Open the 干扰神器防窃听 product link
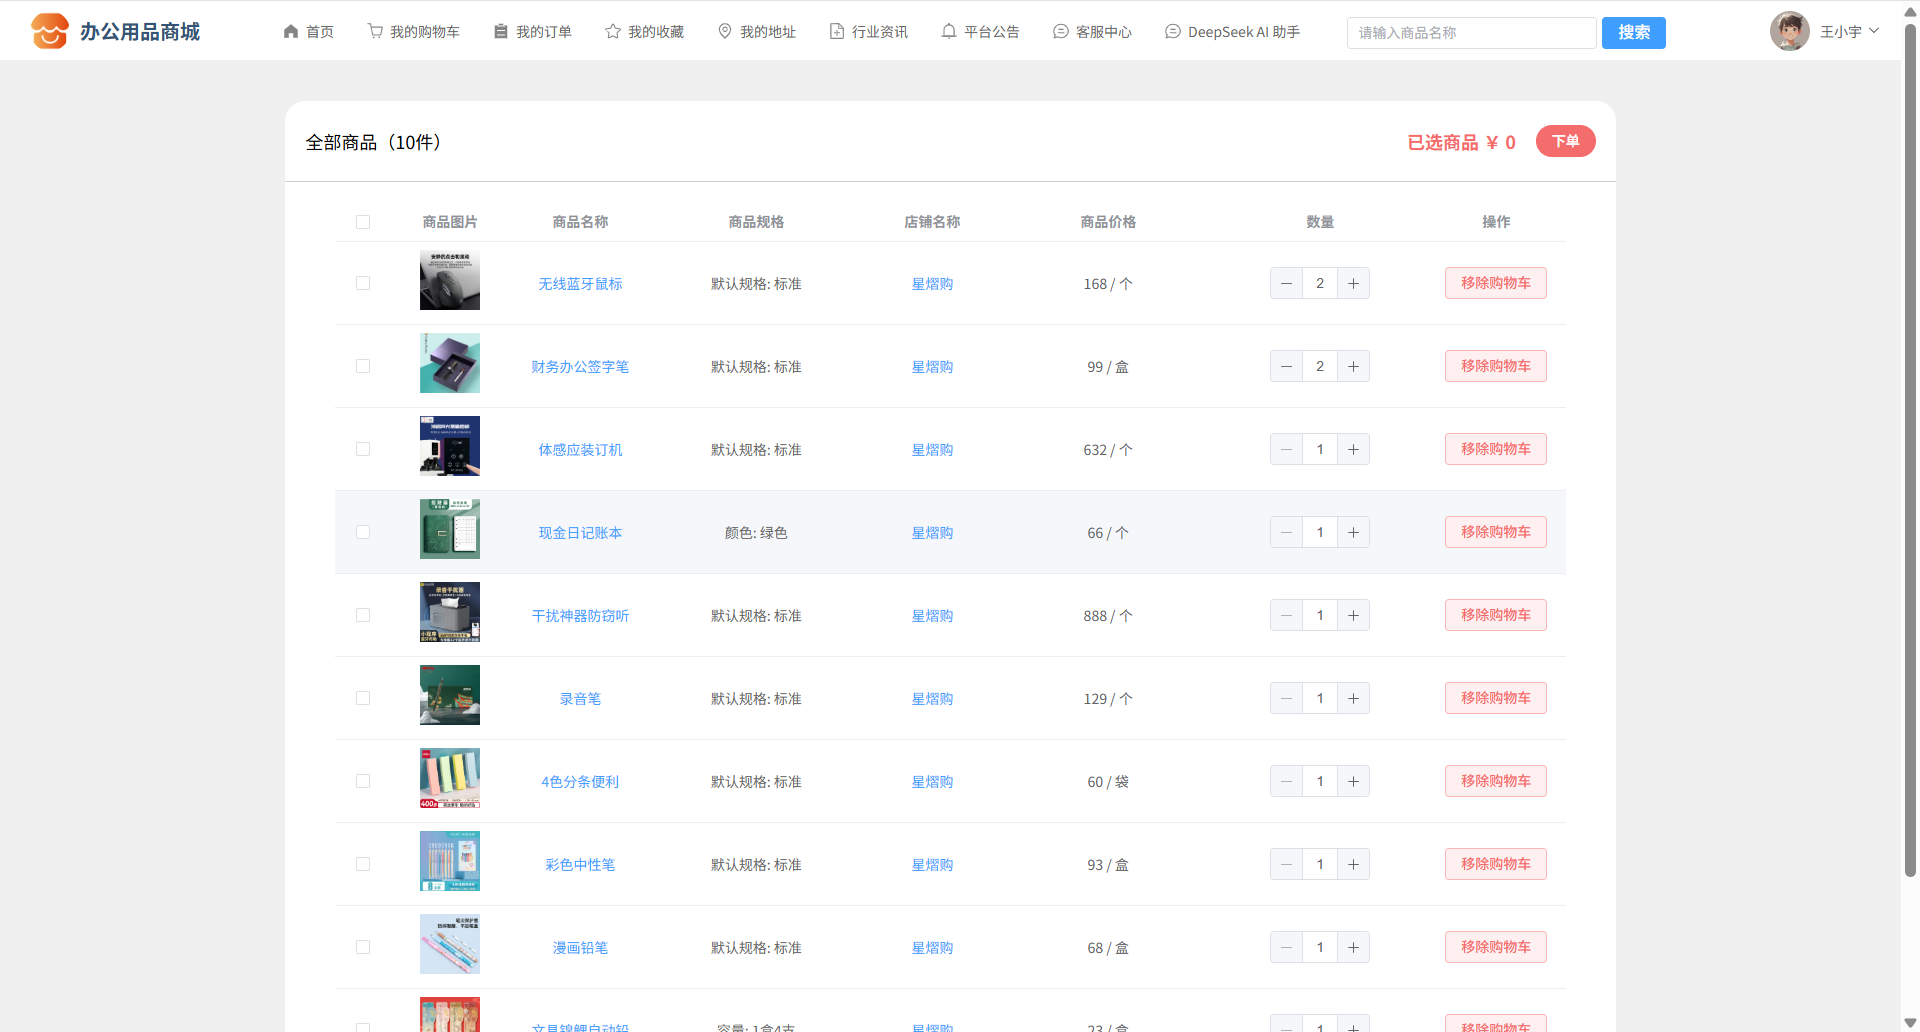This screenshot has height=1032, width=1920. pyautogui.click(x=580, y=616)
